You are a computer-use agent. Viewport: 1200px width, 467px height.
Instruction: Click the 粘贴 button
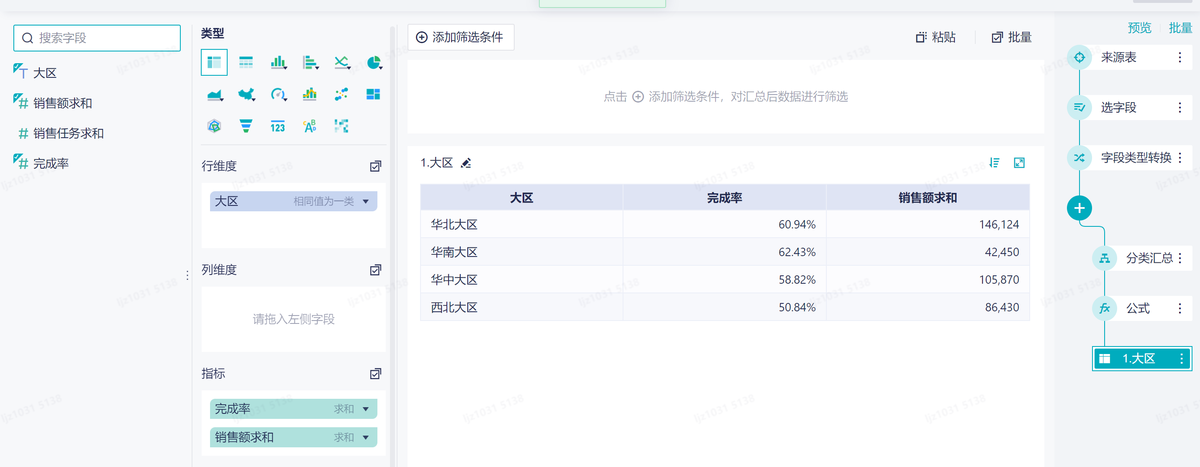(935, 37)
